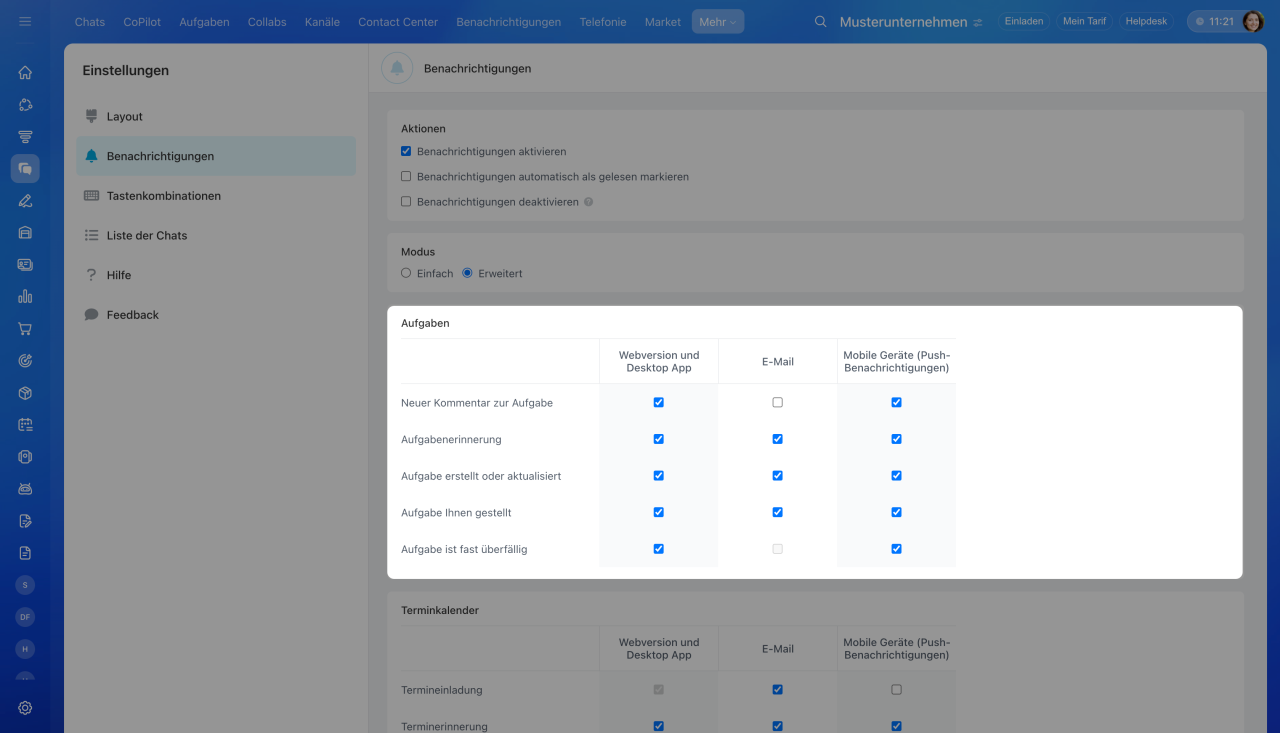
Task: Select the Einfach mode radio button
Action: [406, 273]
